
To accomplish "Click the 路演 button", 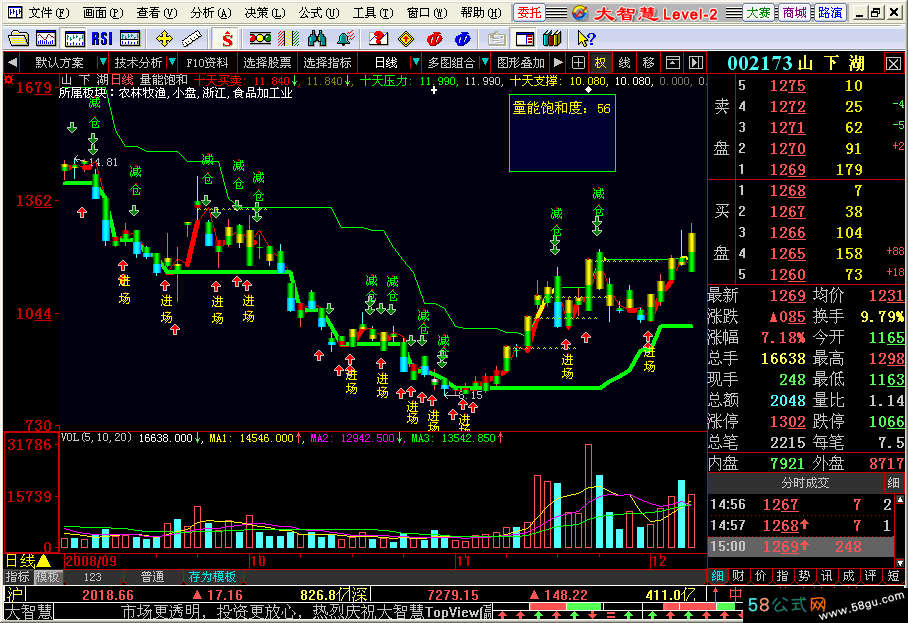I will point(830,13).
